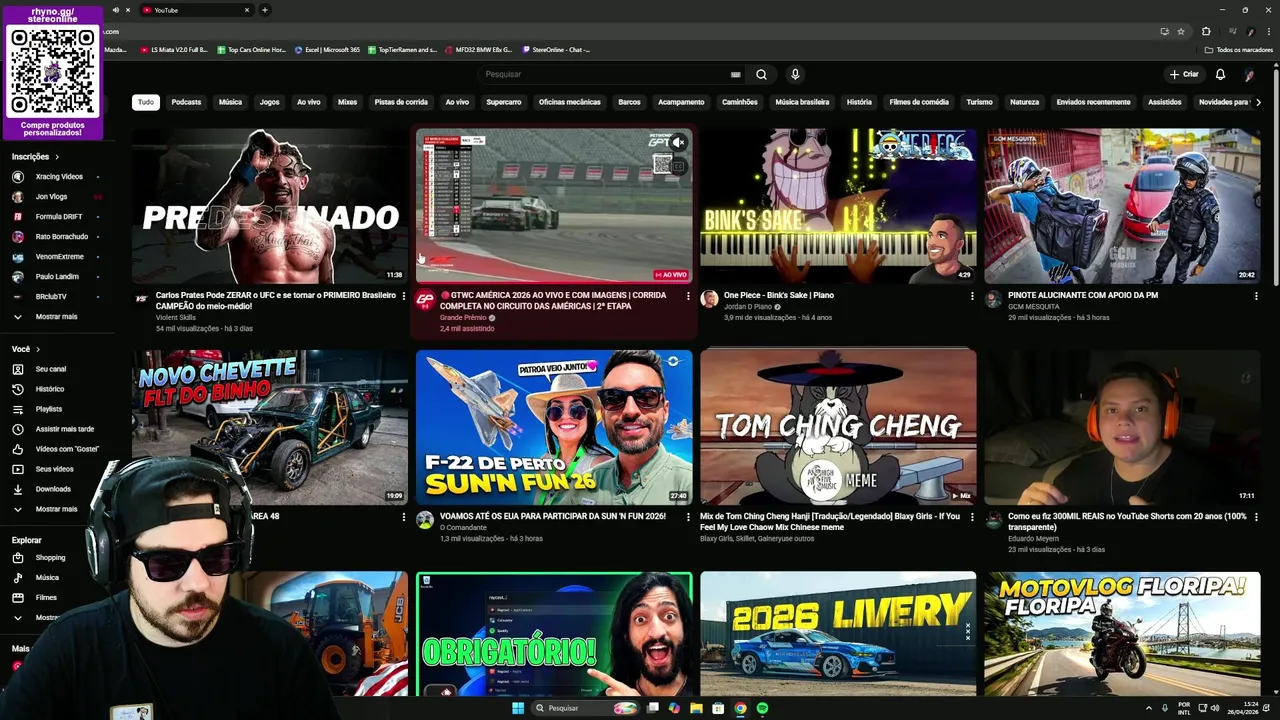
Task: Open Spotify from the taskbar
Action: 762,708
